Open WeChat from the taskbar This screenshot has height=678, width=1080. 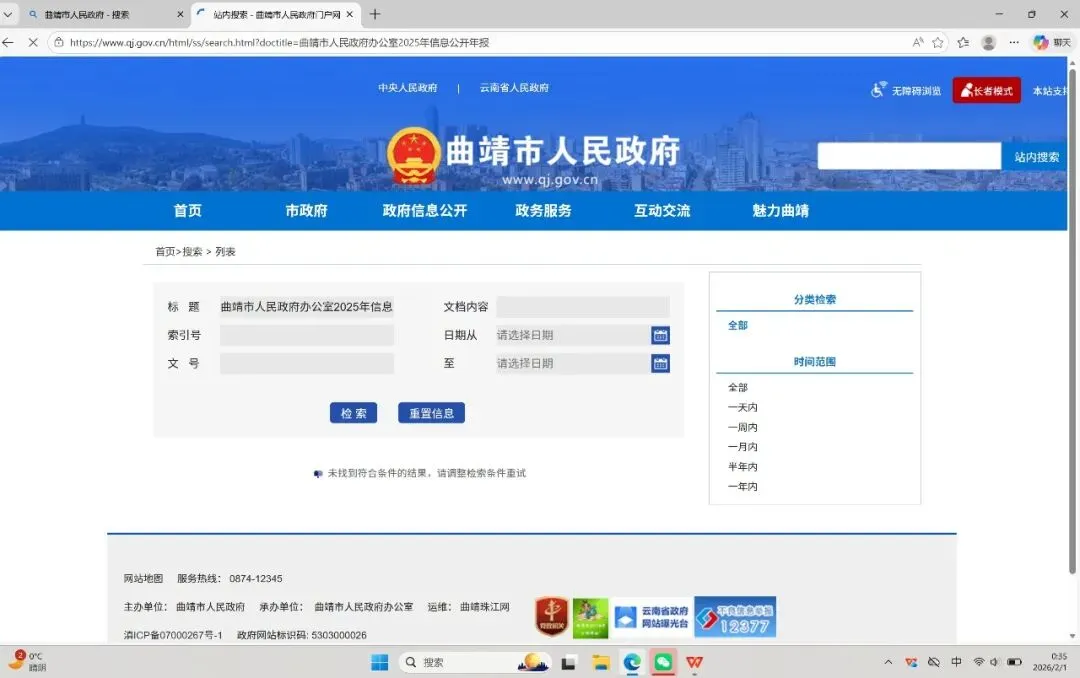[x=663, y=663]
